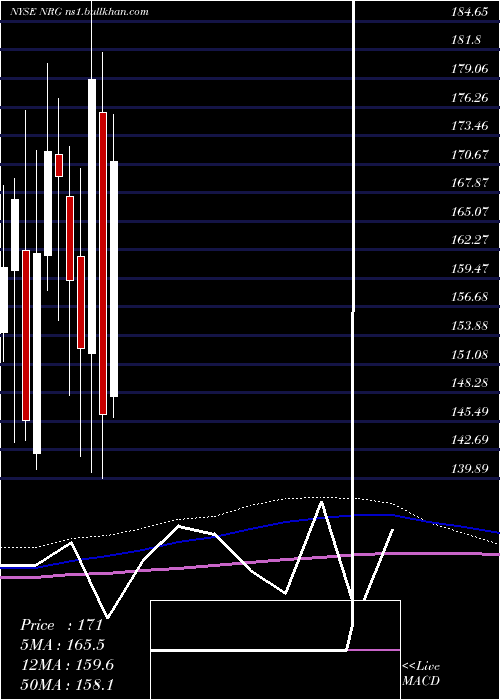This screenshot has width=500, height=700.
Task: Click the NYSE NRG ns1.bullkhan.com title text
Action: coord(79,12)
